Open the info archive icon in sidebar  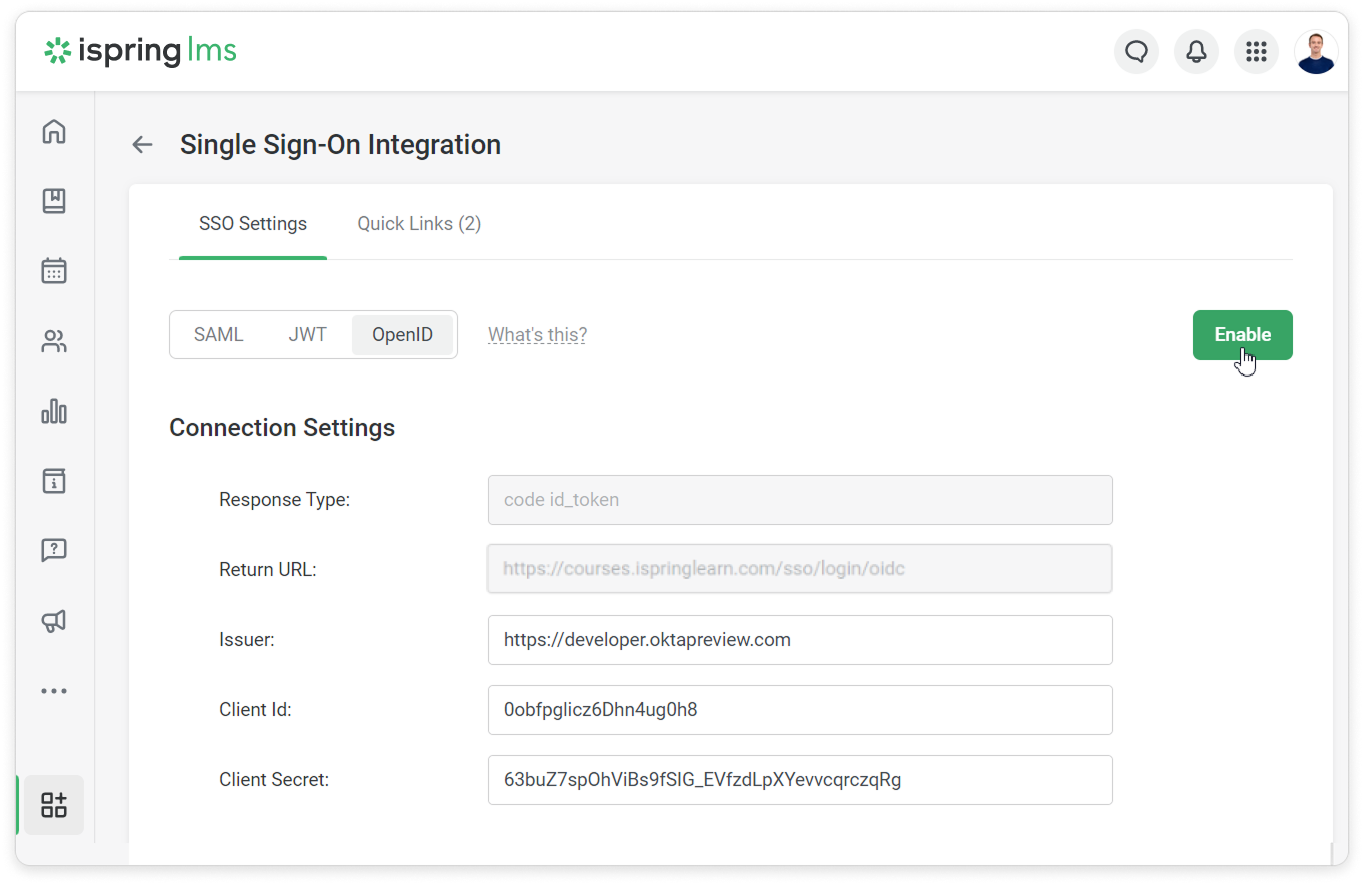tap(54, 481)
